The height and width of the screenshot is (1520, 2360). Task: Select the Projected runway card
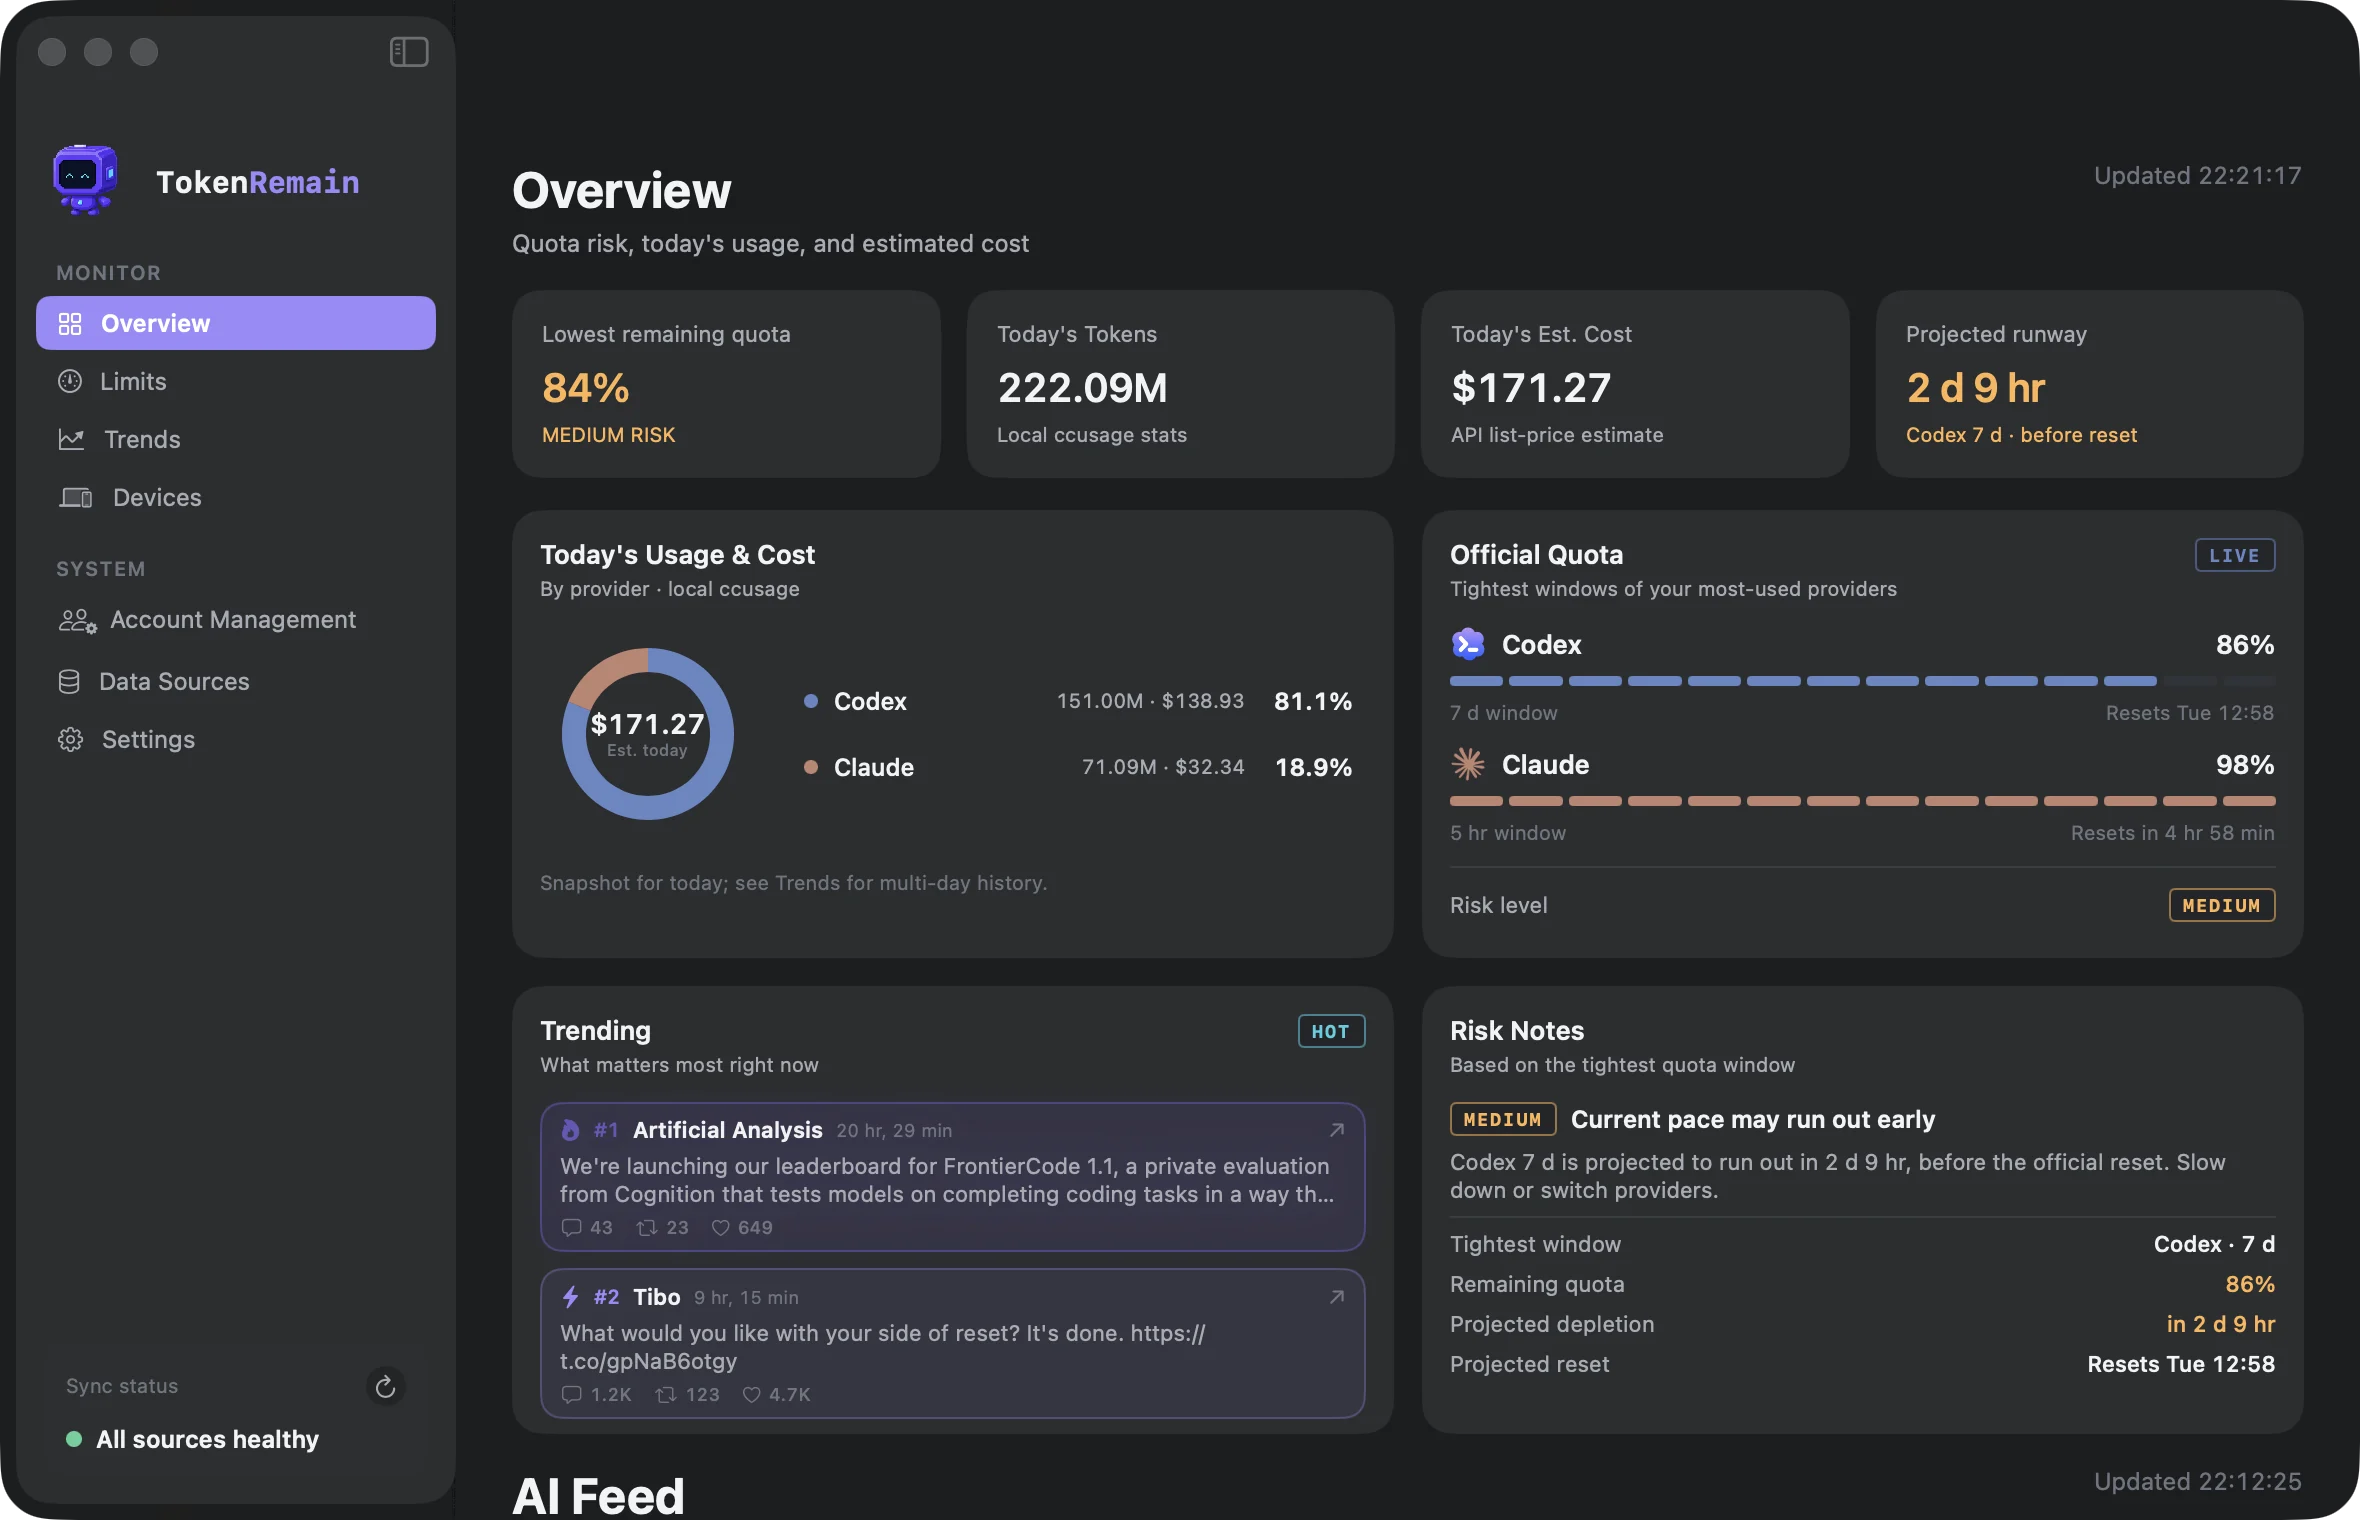click(2090, 384)
